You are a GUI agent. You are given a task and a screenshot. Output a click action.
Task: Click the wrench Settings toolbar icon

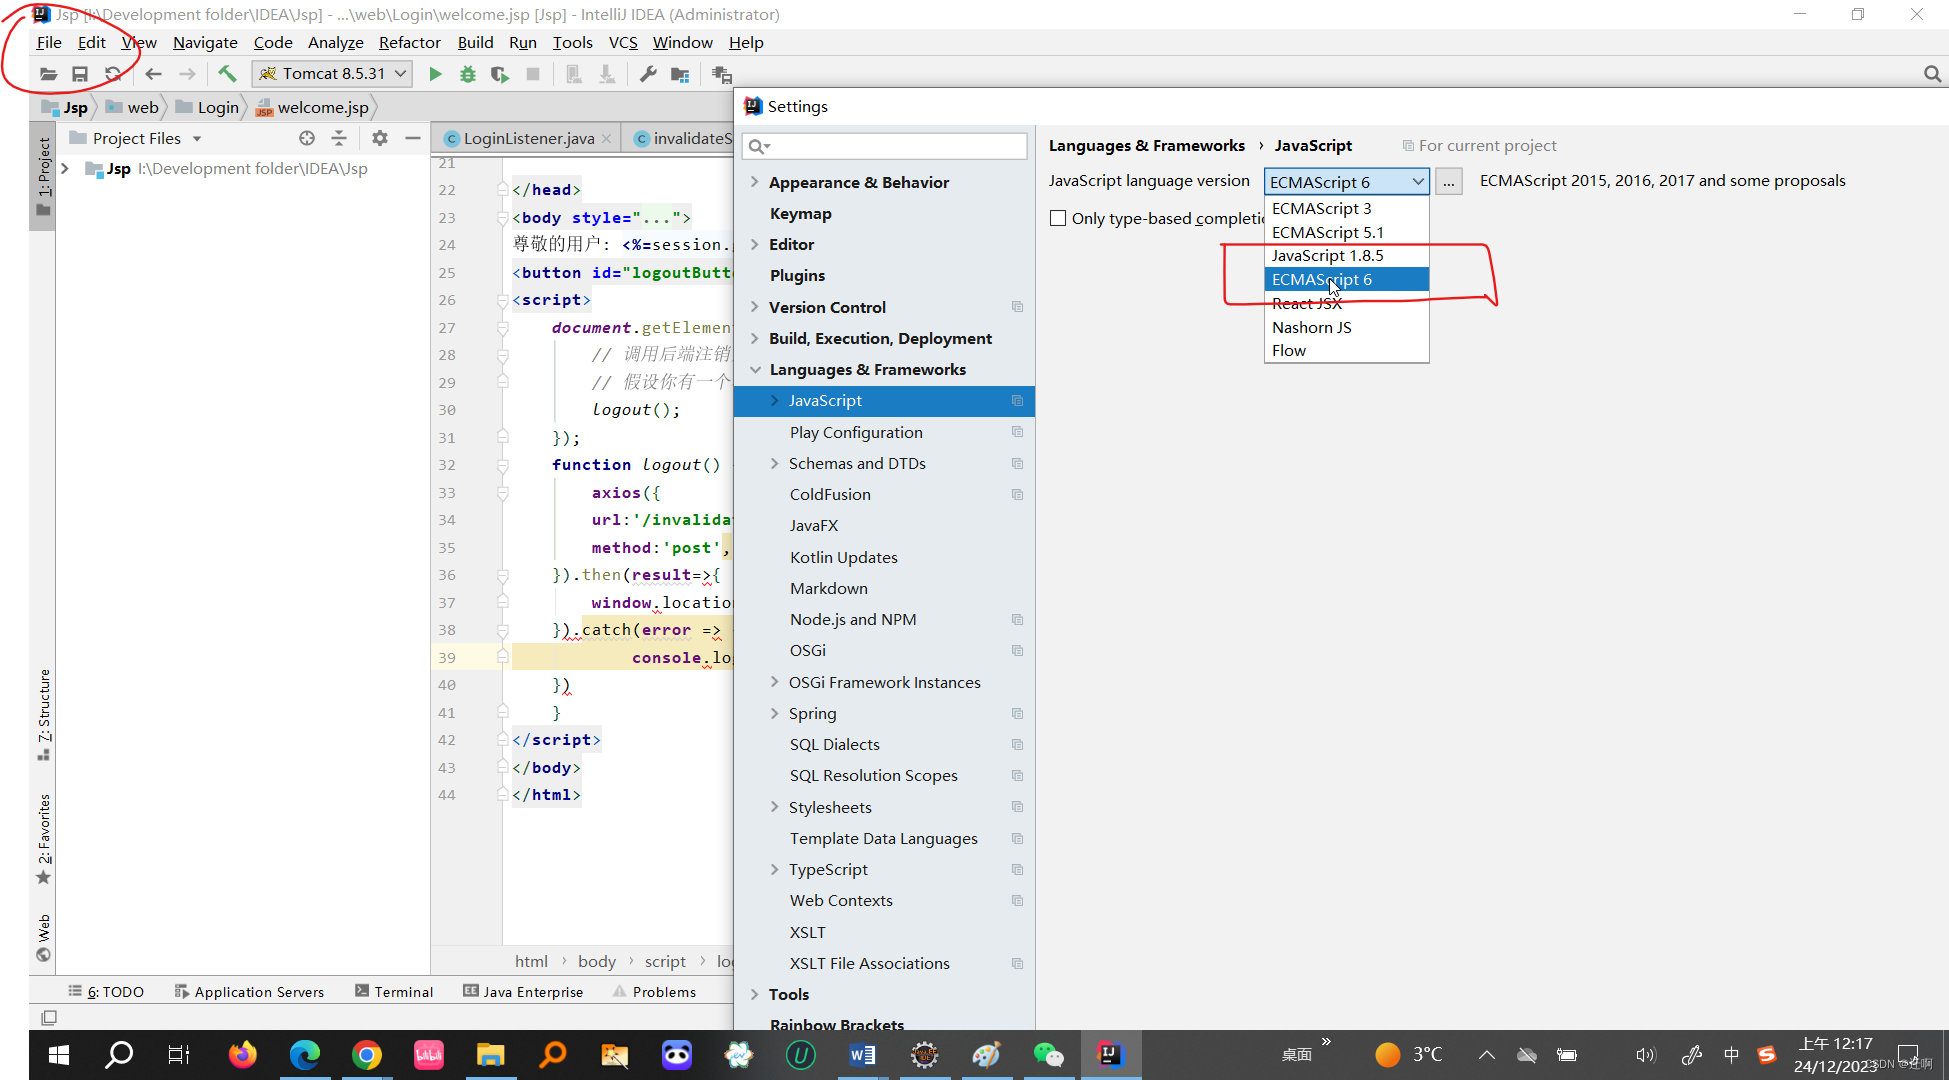648,74
